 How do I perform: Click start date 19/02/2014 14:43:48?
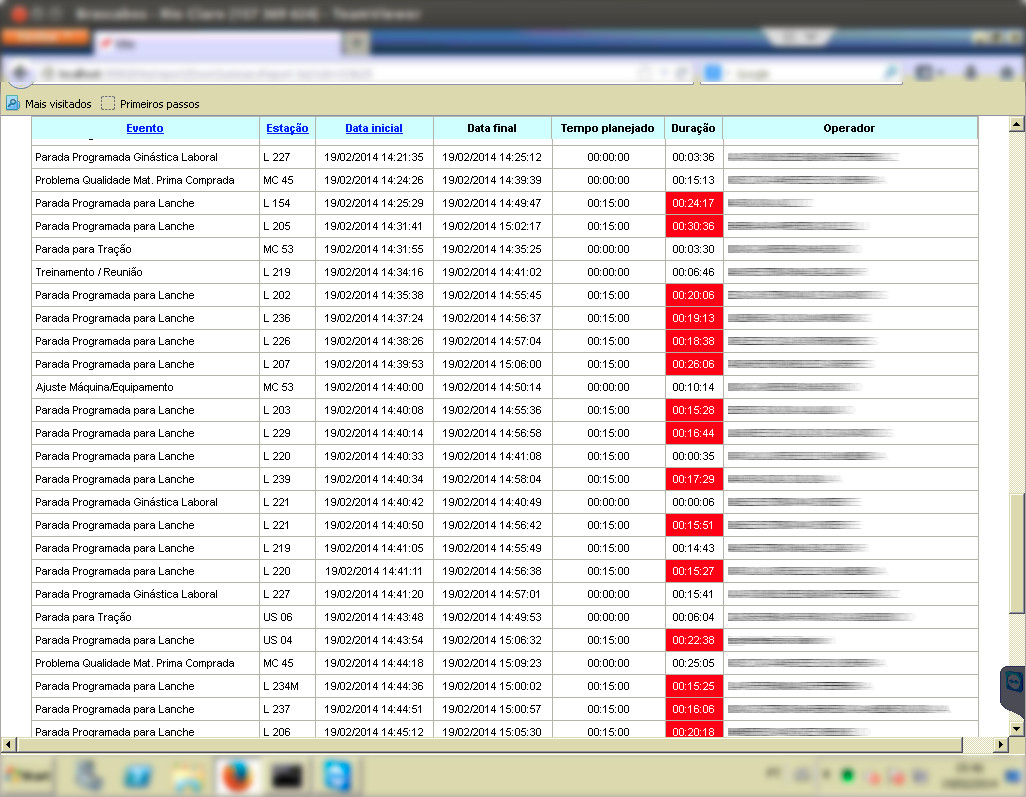tap(374, 617)
